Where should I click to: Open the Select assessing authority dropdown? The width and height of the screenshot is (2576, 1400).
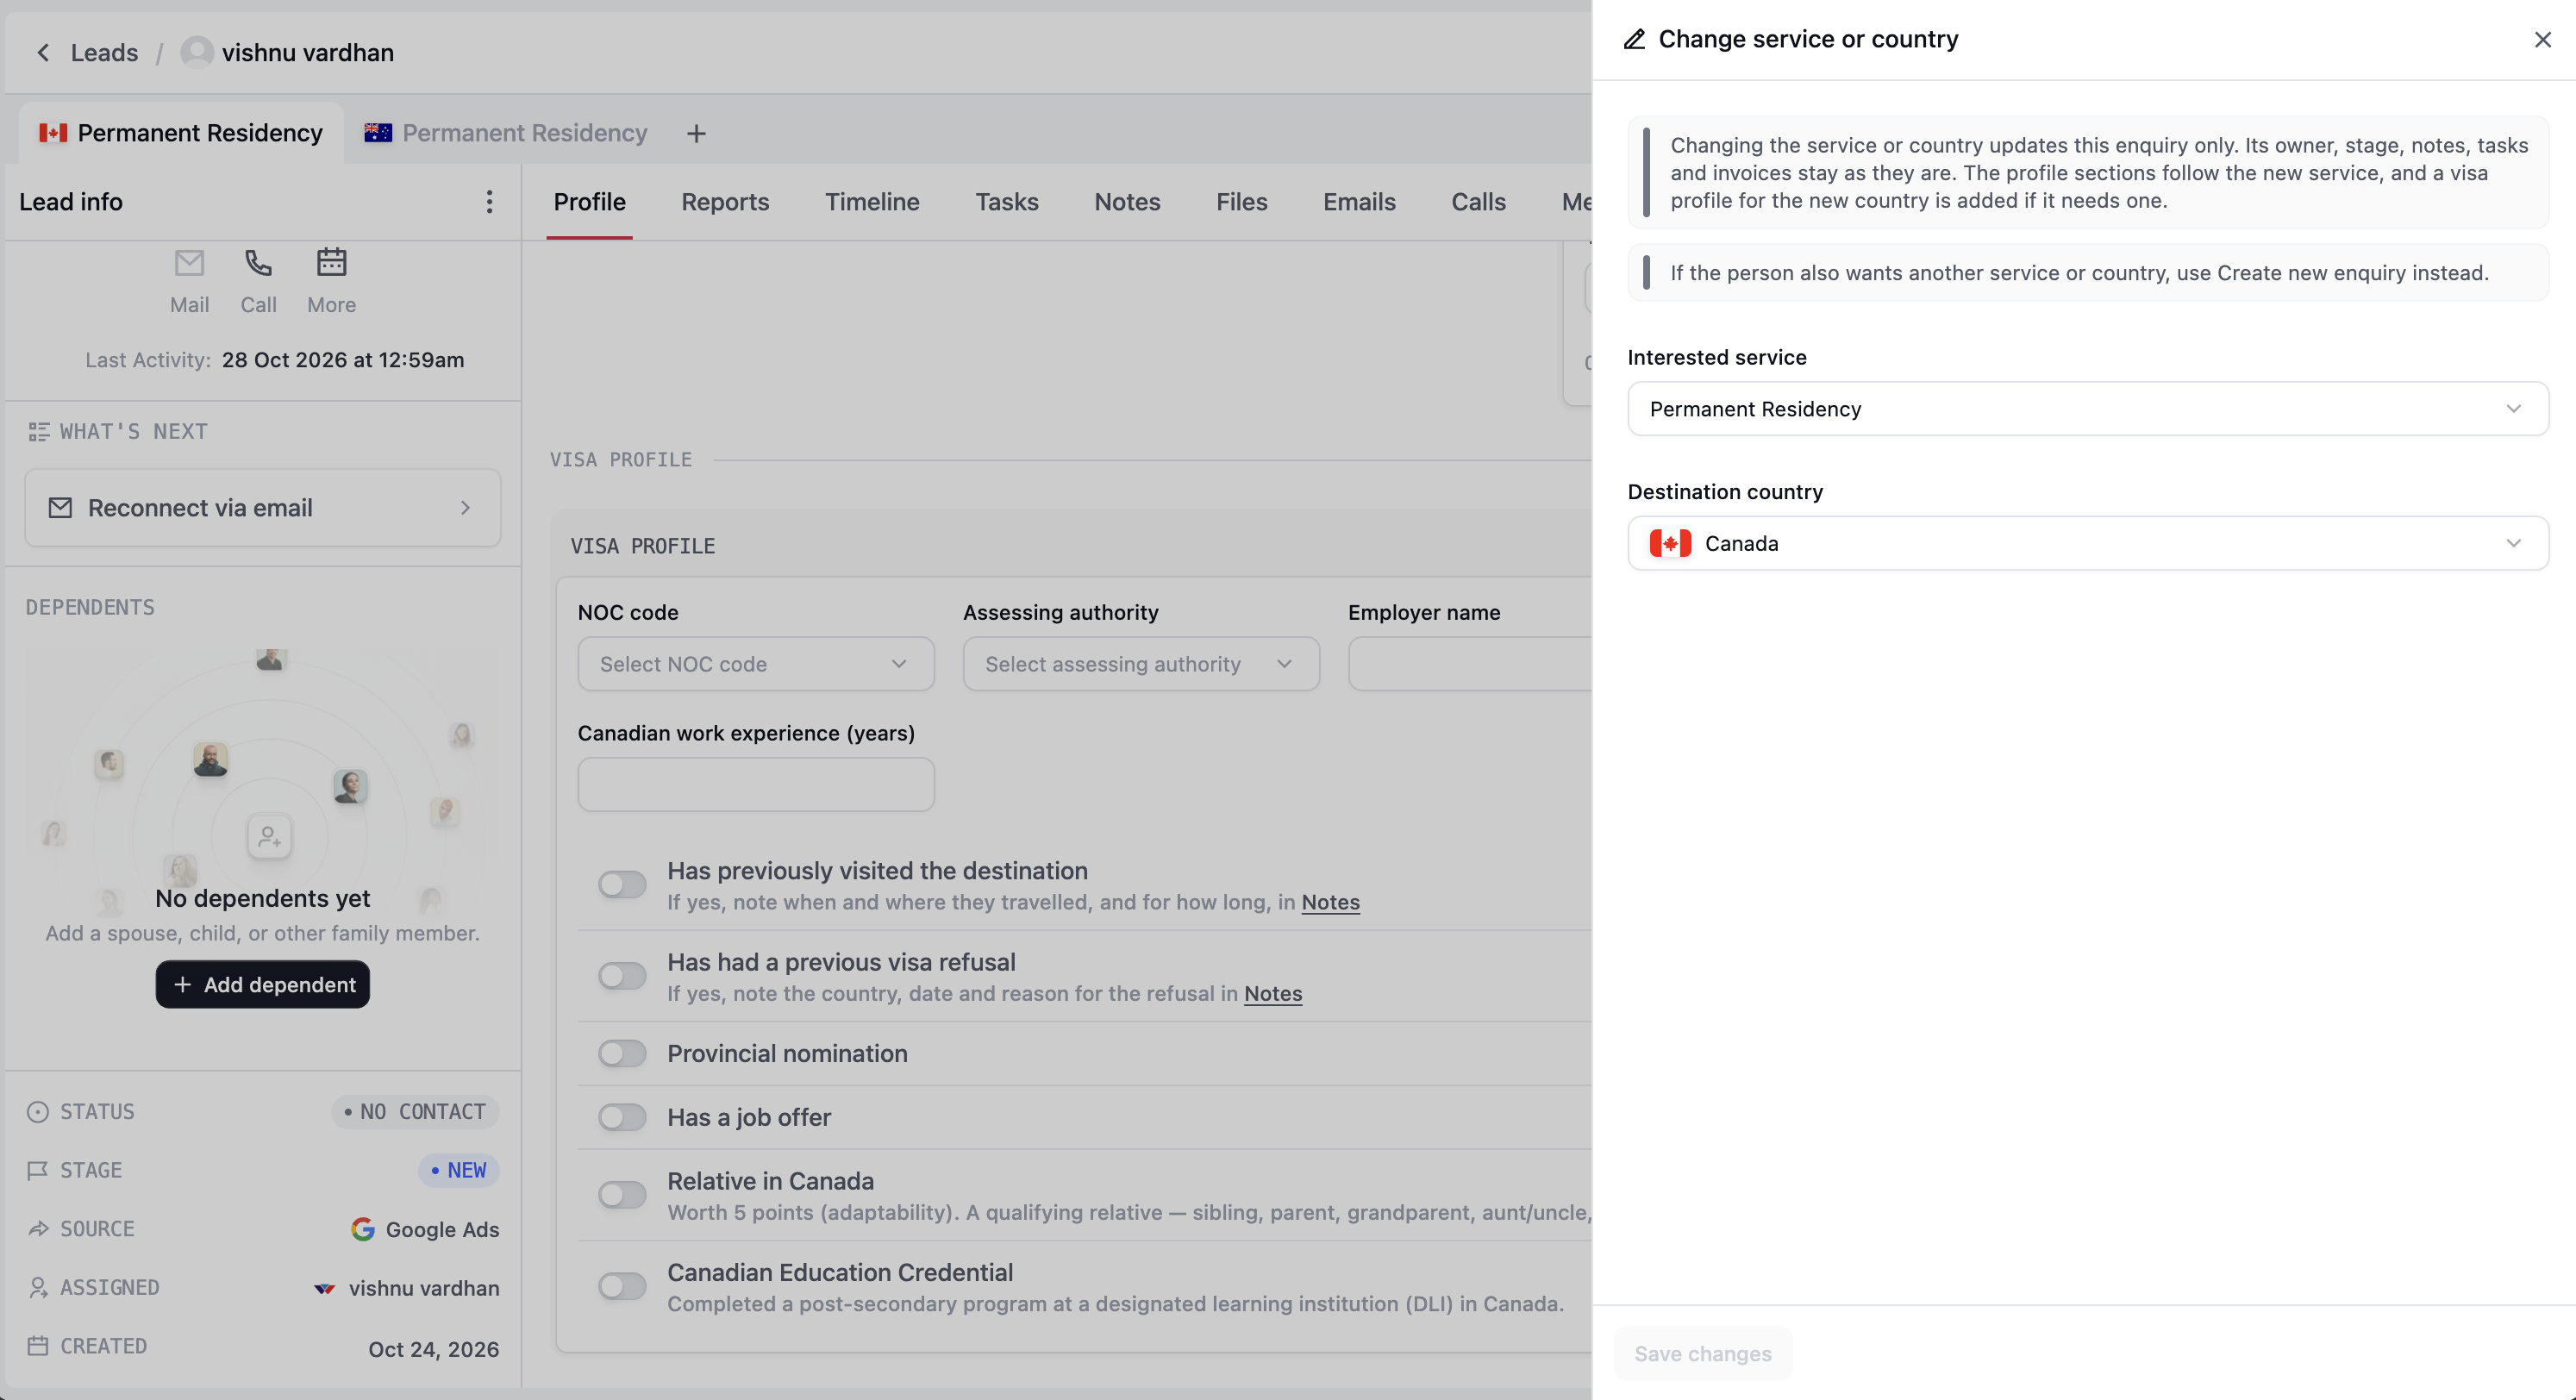(x=1141, y=664)
